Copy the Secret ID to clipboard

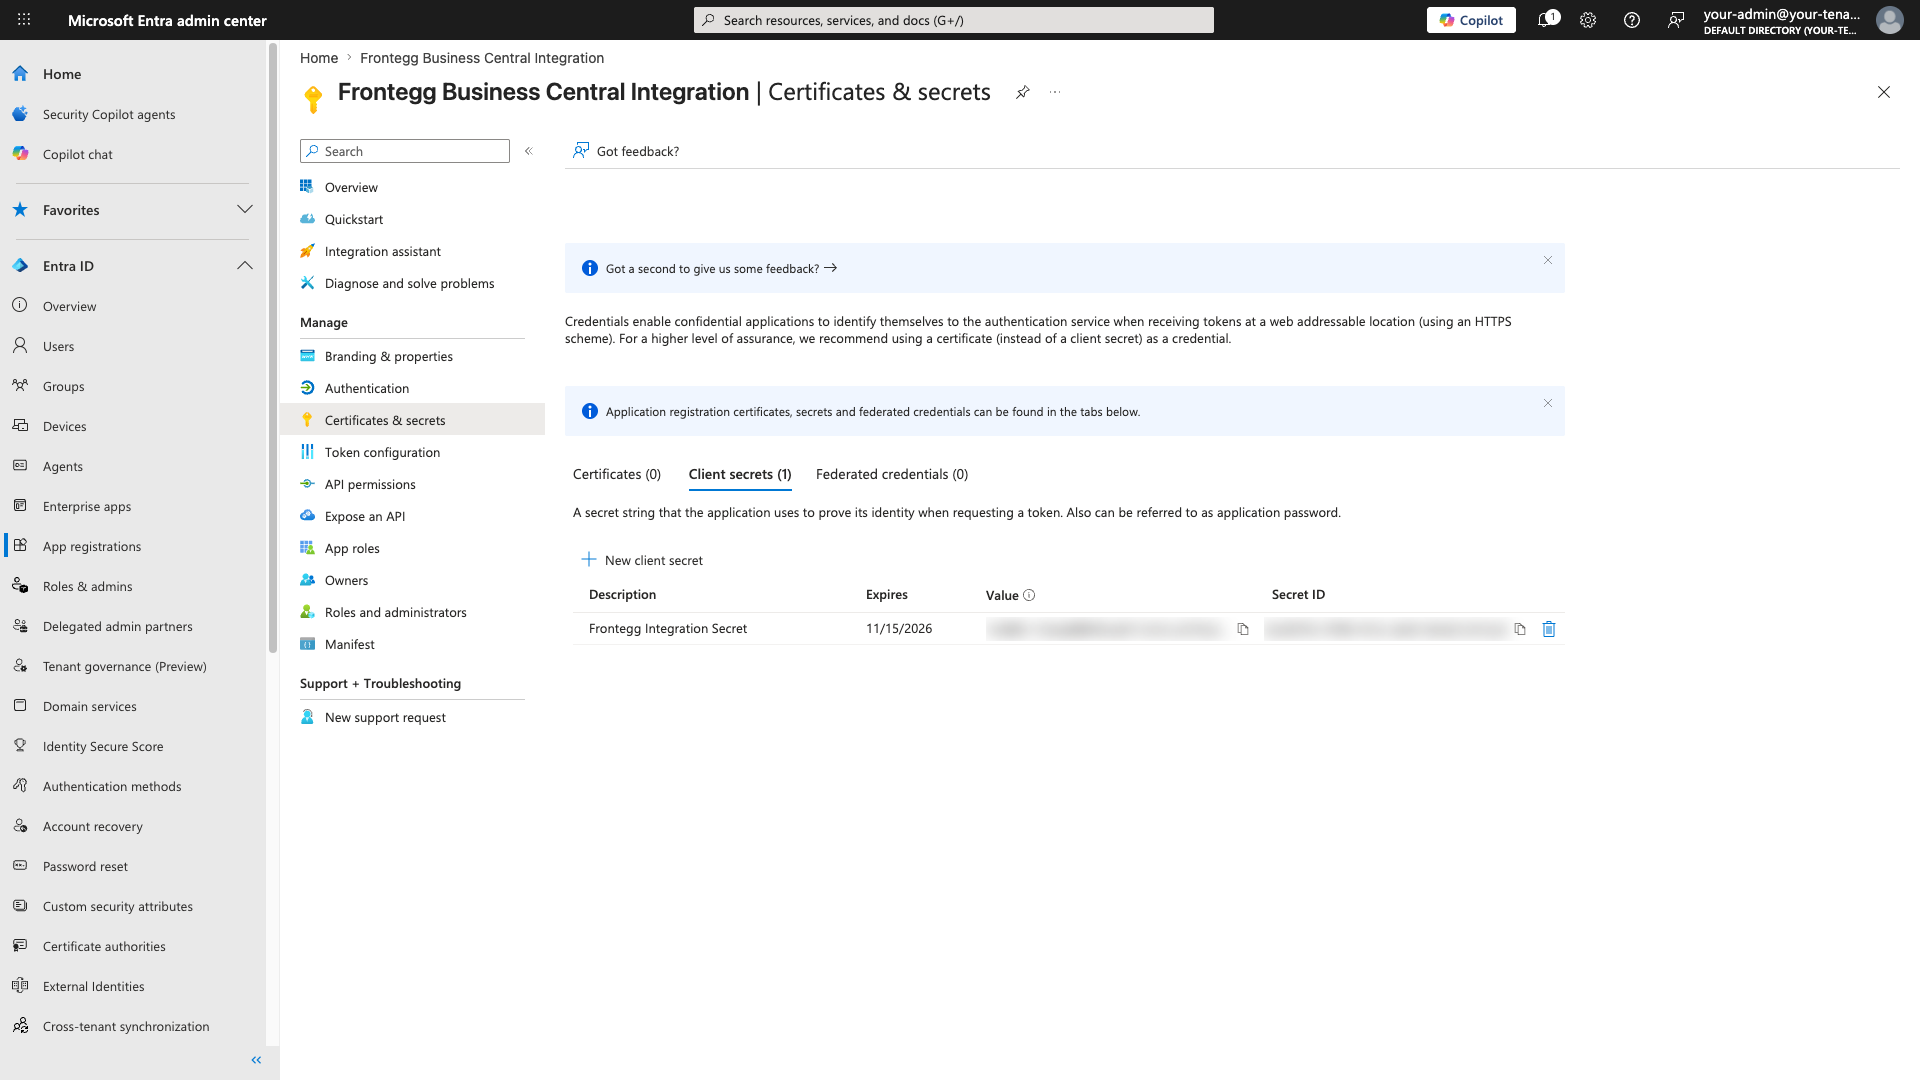[1520, 629]
